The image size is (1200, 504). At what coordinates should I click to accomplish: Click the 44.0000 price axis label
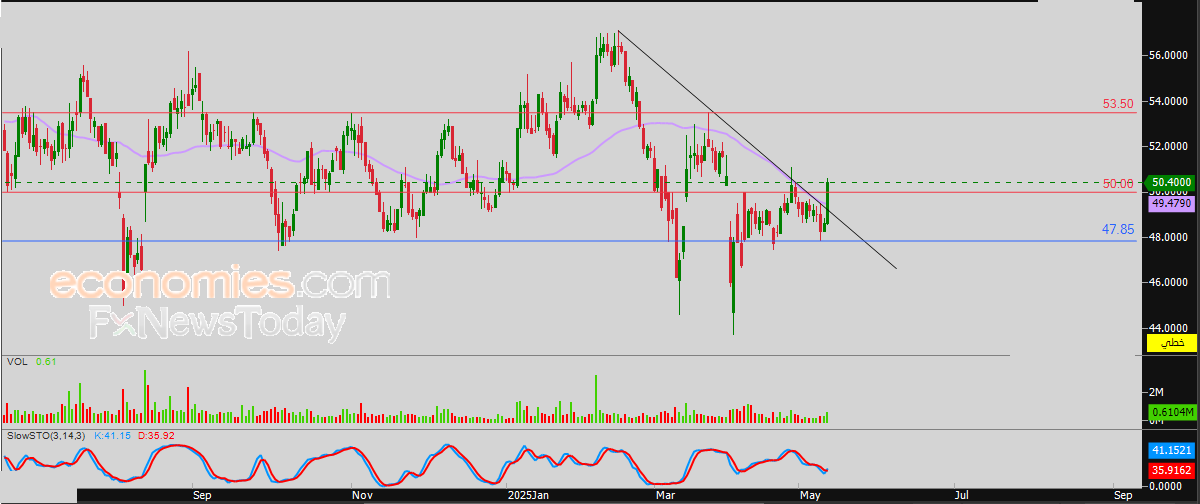tap(1168, 327)
